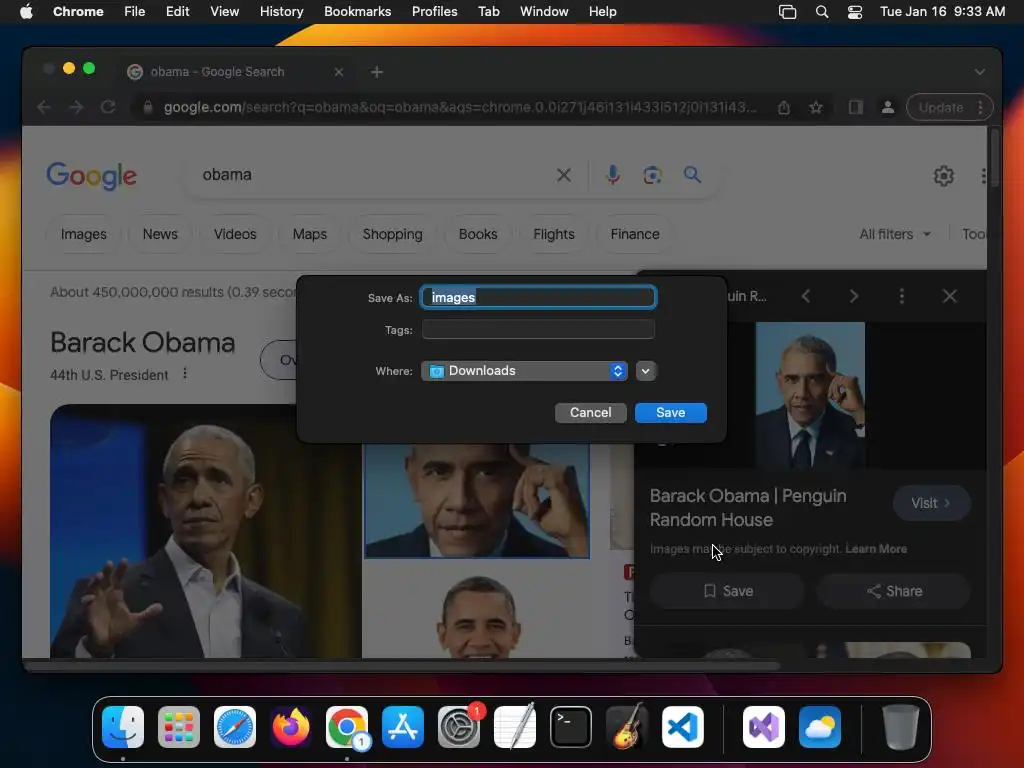
Task: Select the Shopping filter
Action: pos(392,234)
